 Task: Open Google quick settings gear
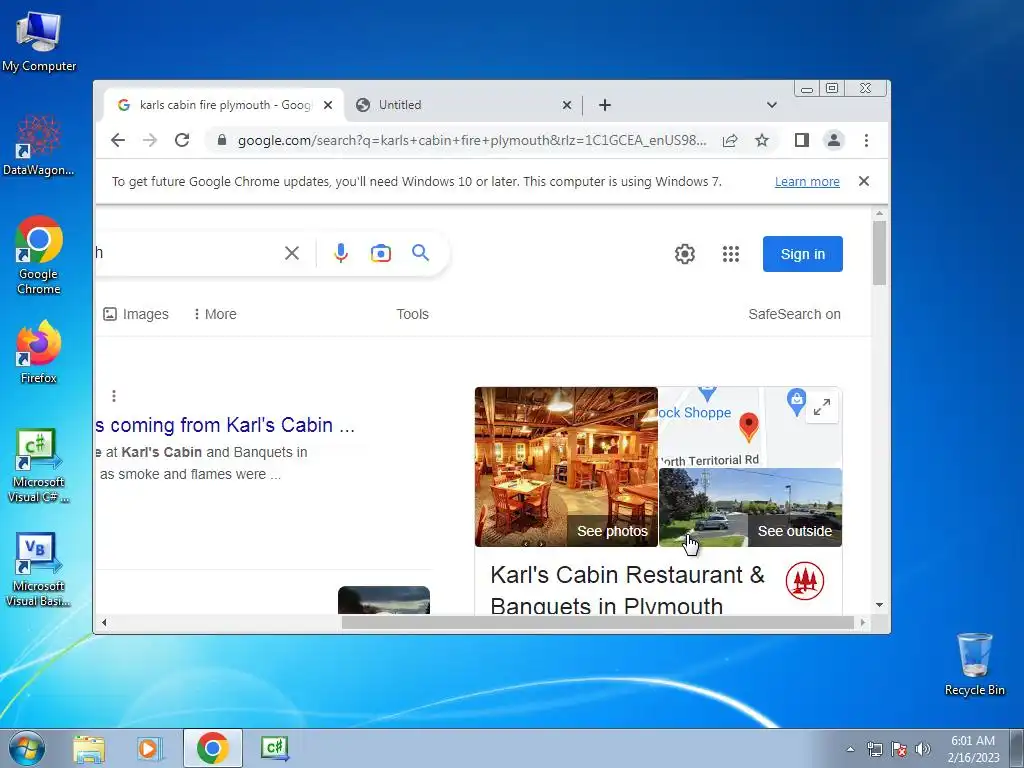point(684,253)
